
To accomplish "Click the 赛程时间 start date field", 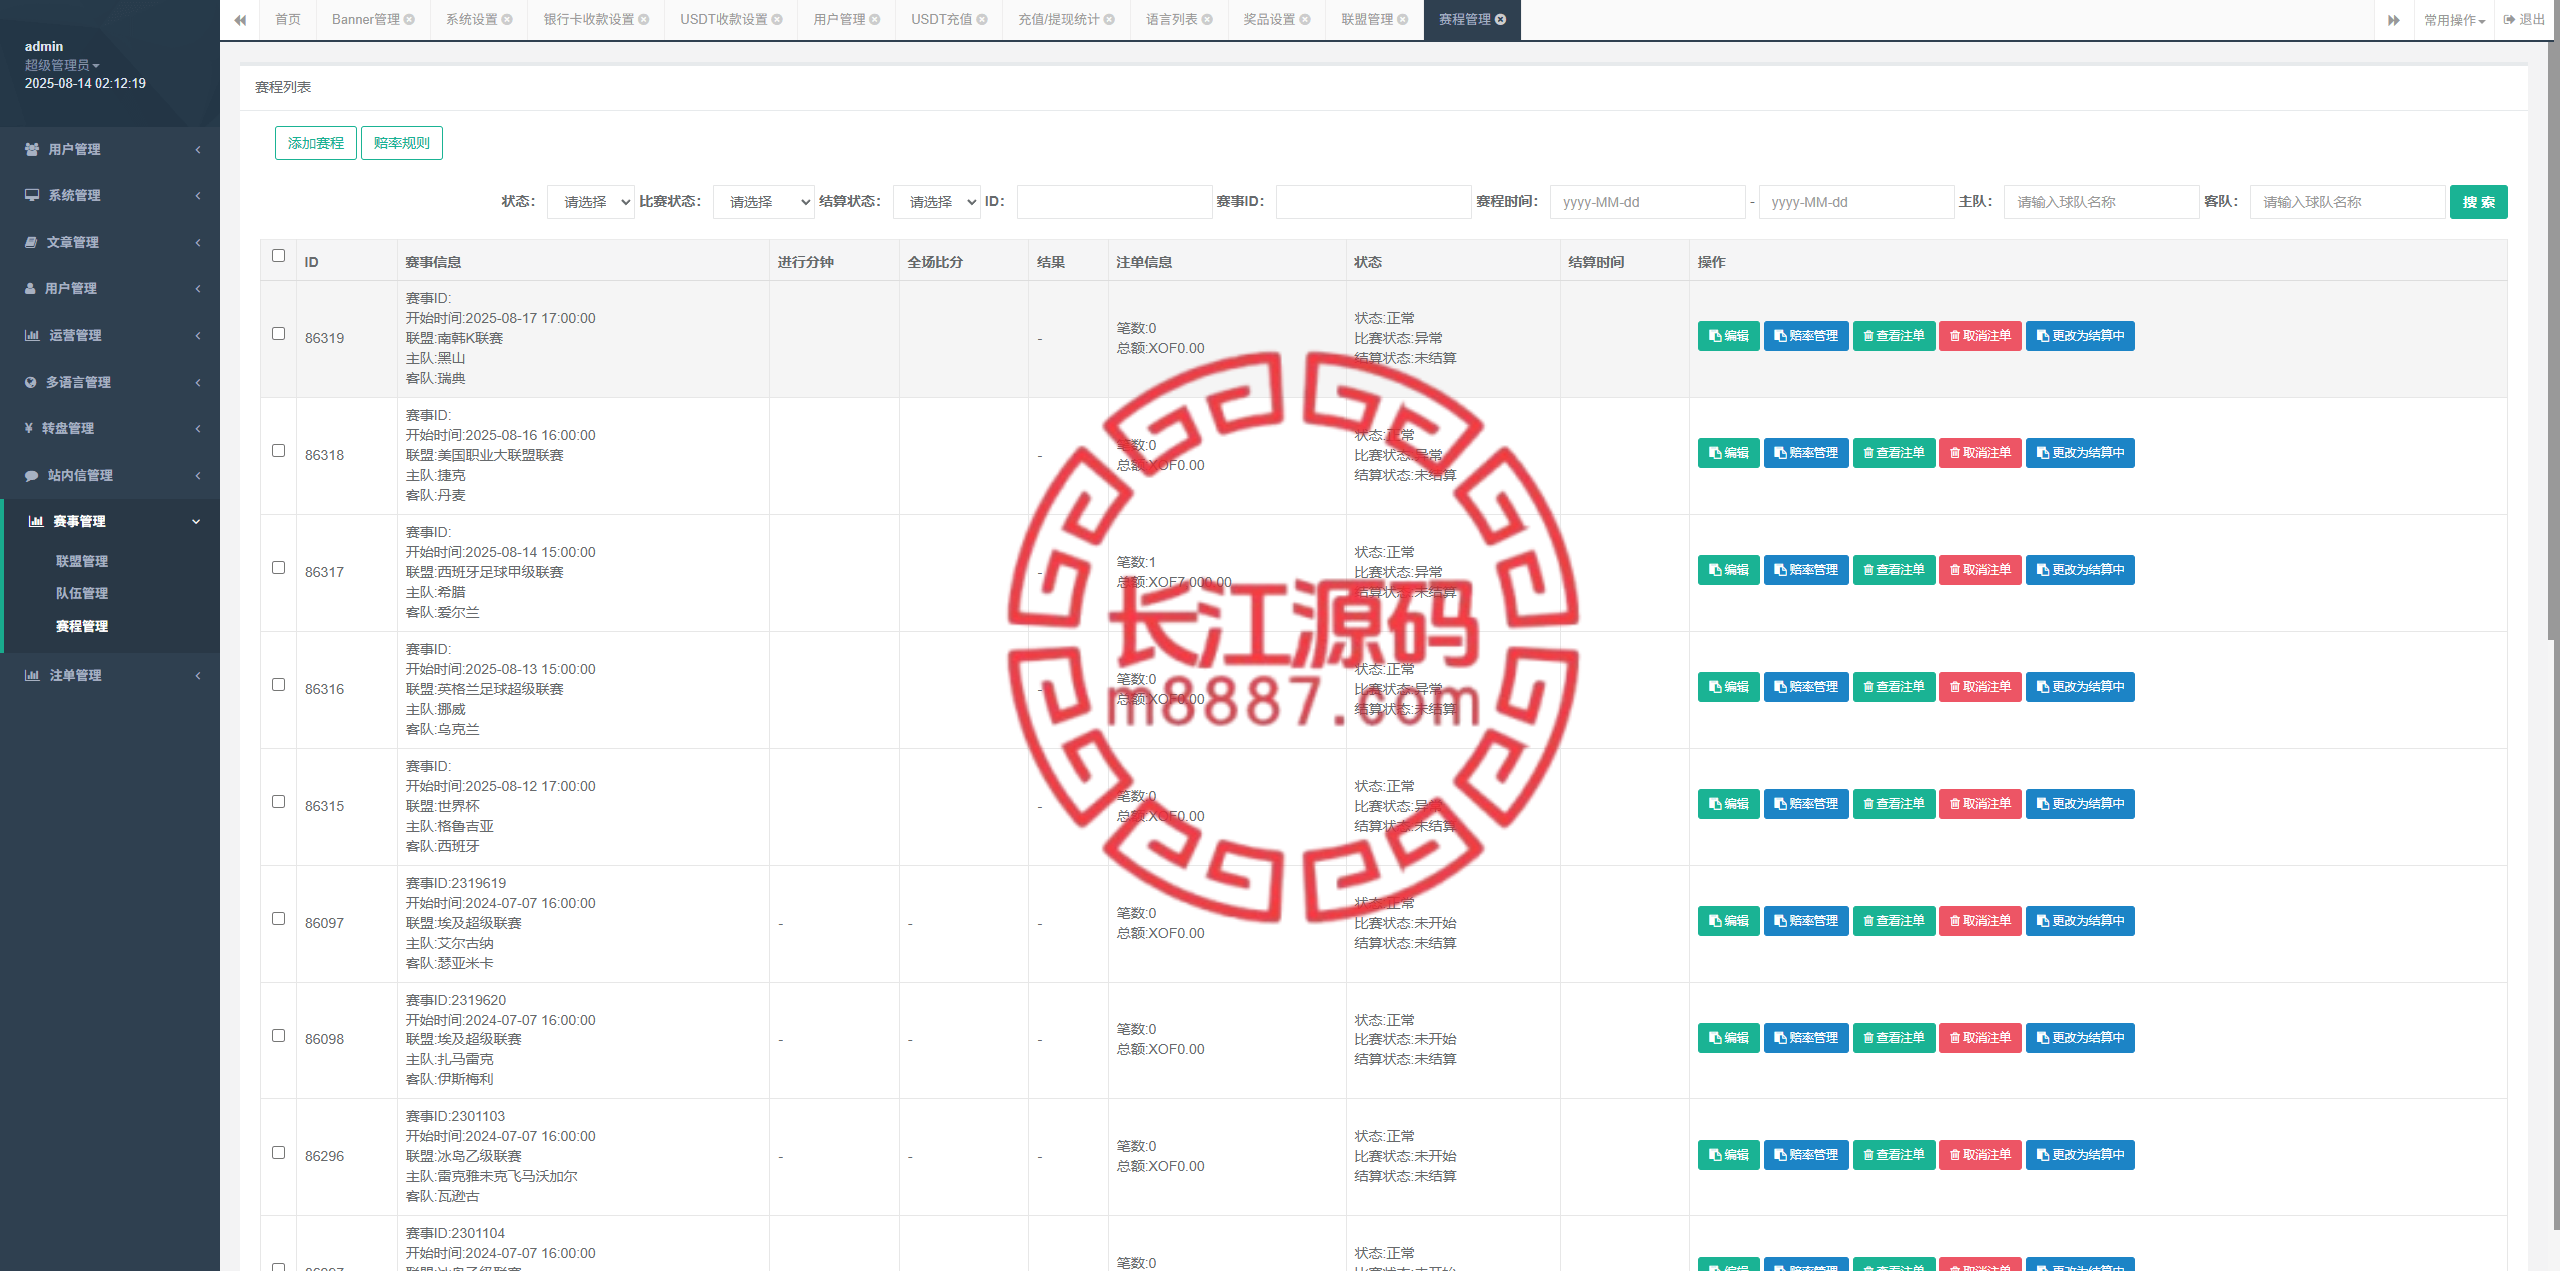I will point(1647,202).
